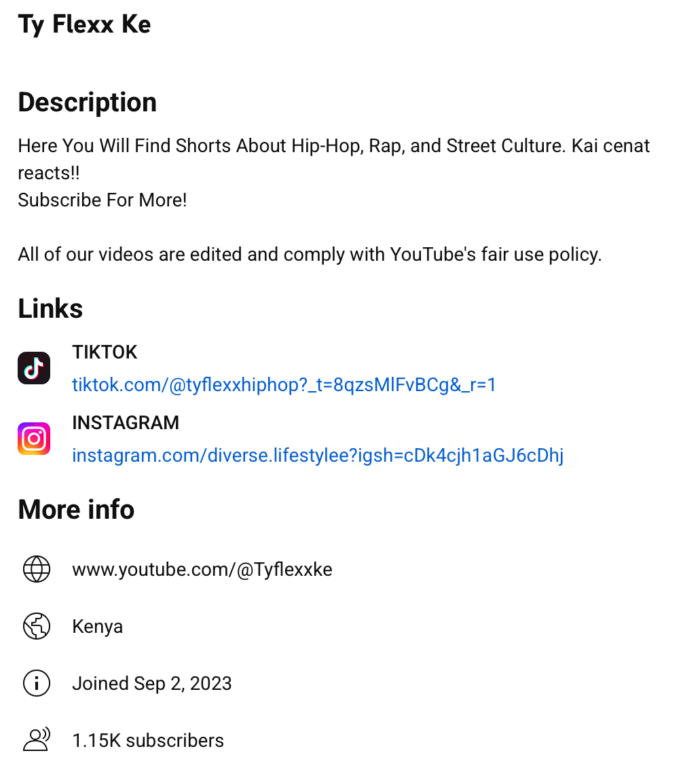Click the 1.15K subscribers count
The height and width of the screenshot is (770, 683).
click(x=148, y=741)
